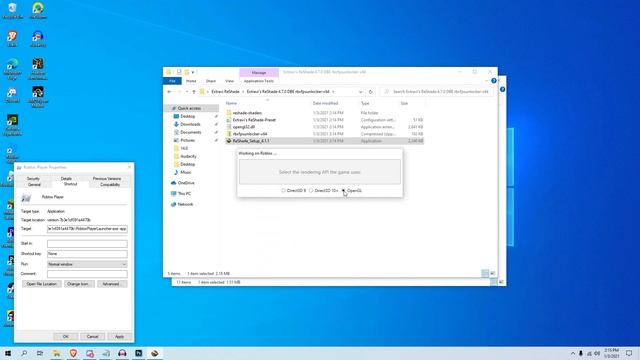Switch to Compatibility tab in Properties
The height and width of the screenshot is (360, 640).
click(x=110, y=185)
